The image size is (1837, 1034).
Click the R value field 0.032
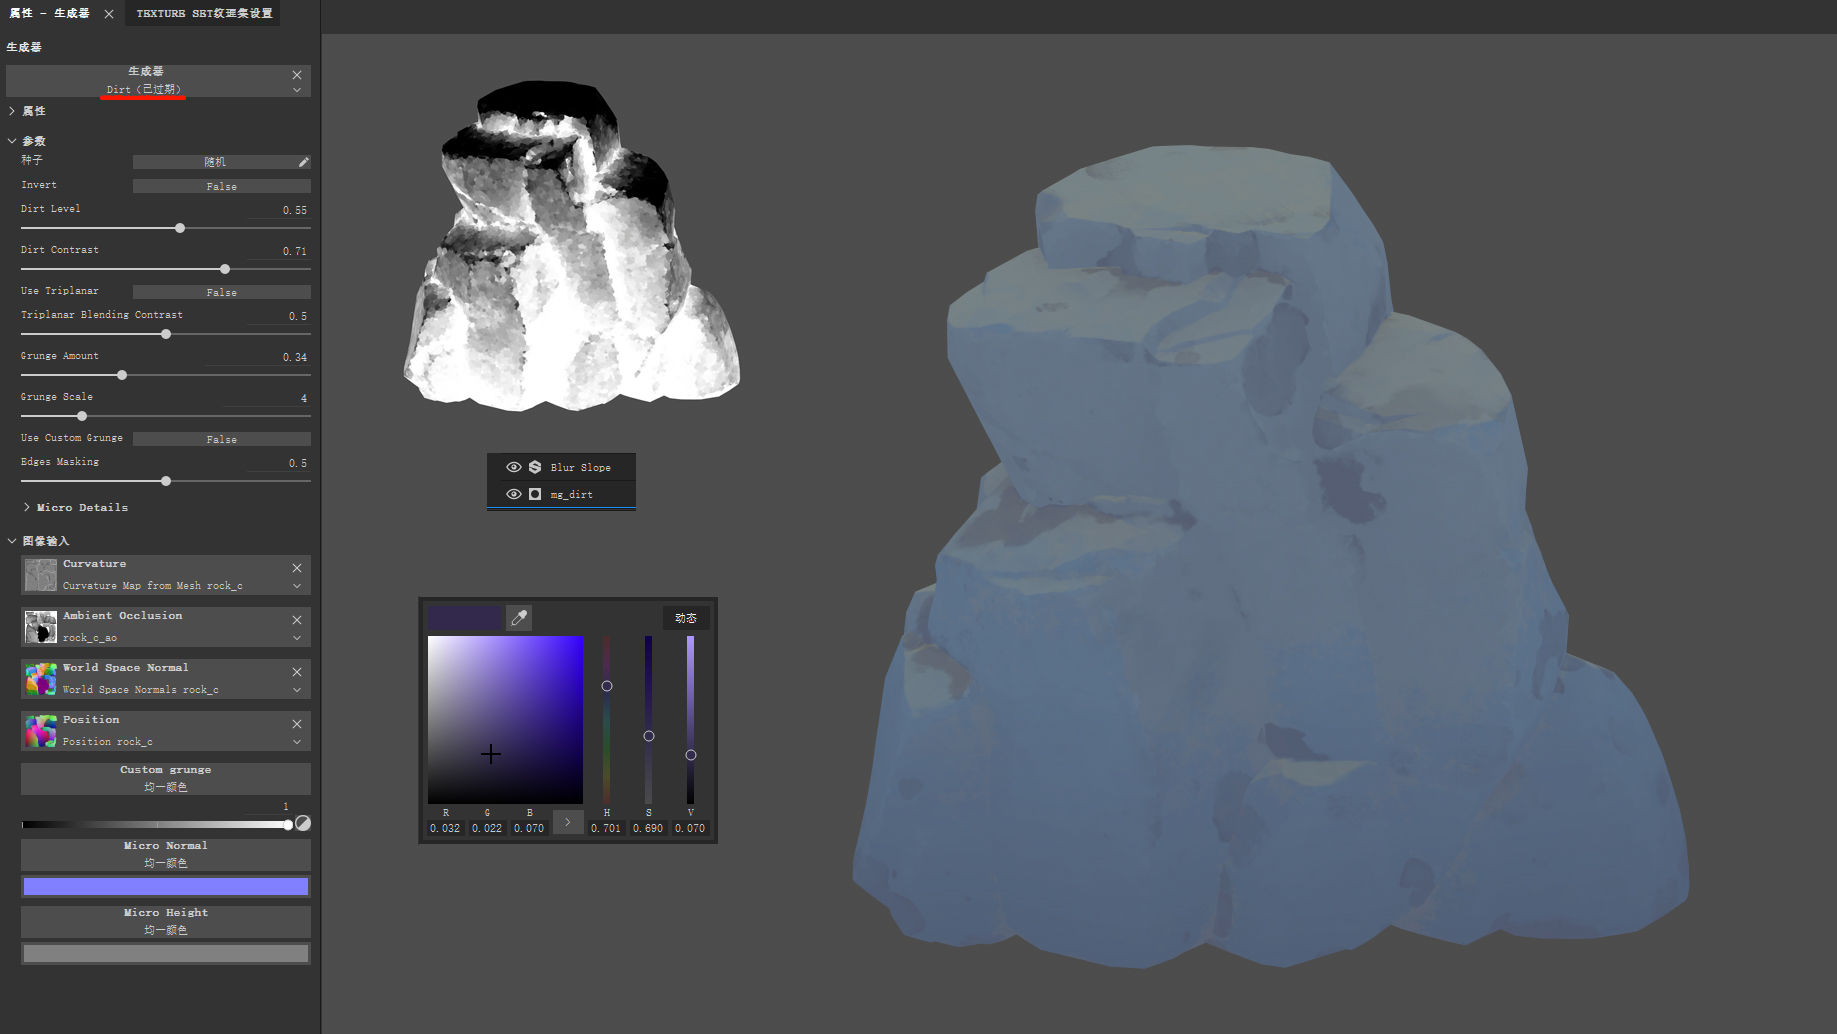point(445,828)
